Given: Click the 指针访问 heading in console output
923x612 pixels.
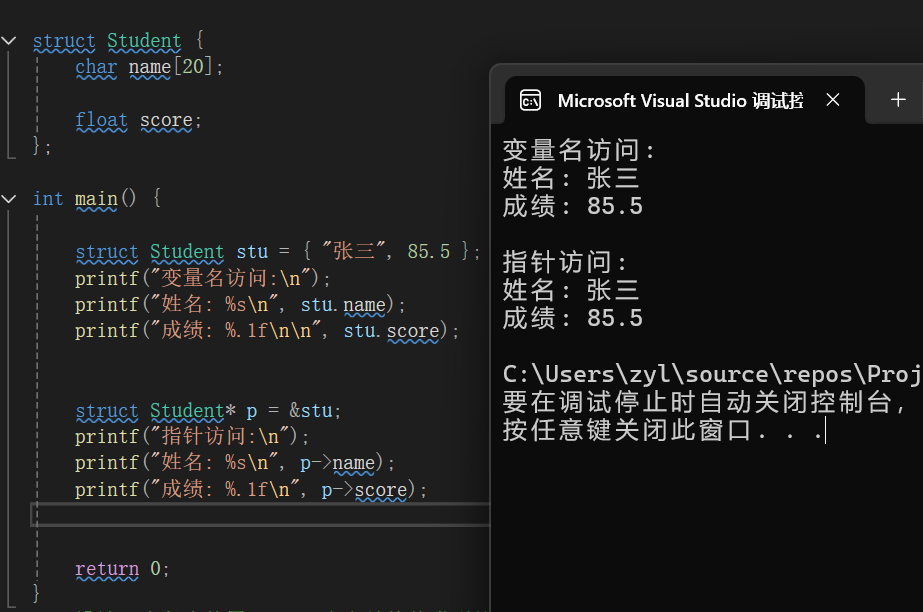Looking at the screenshot, I should pyautogui.click(x=566, y=262).
